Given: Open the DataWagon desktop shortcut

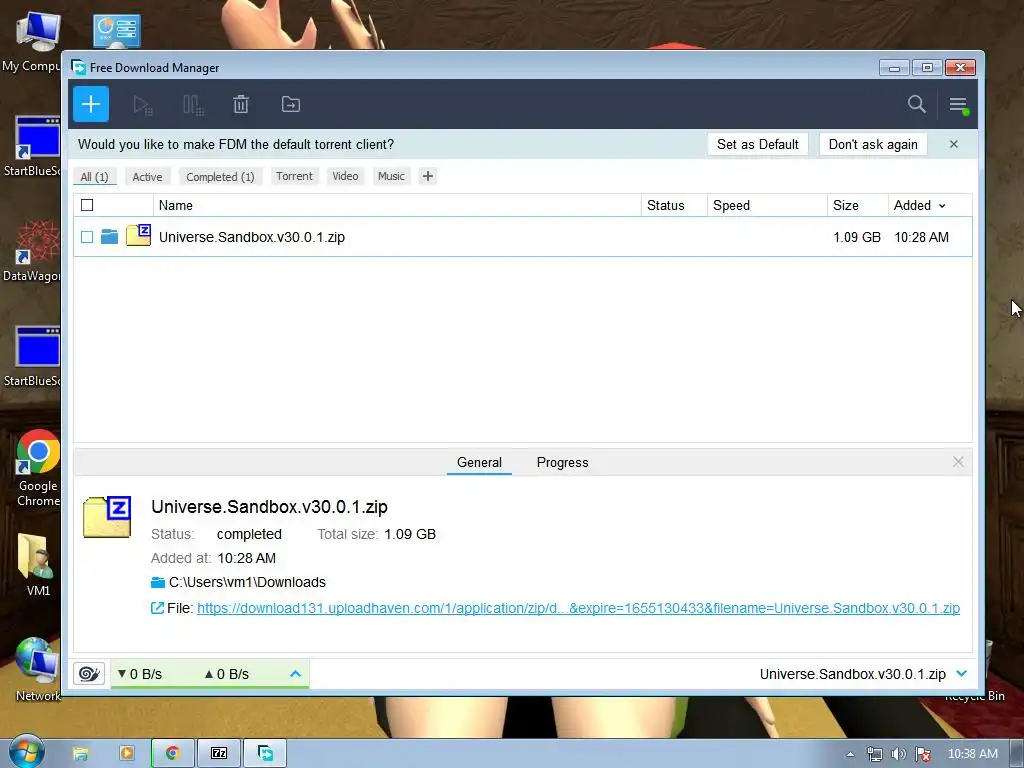Looking at the screenshot, I should [34, 251].
